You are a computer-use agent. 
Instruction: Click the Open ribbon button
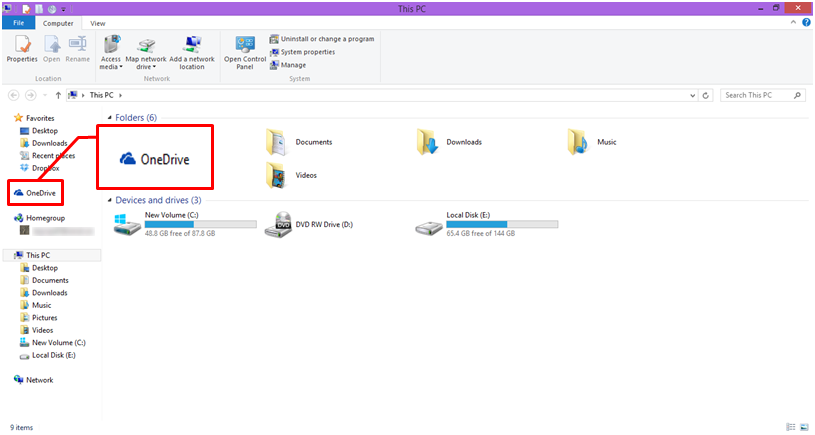click(x=51, y=49)
